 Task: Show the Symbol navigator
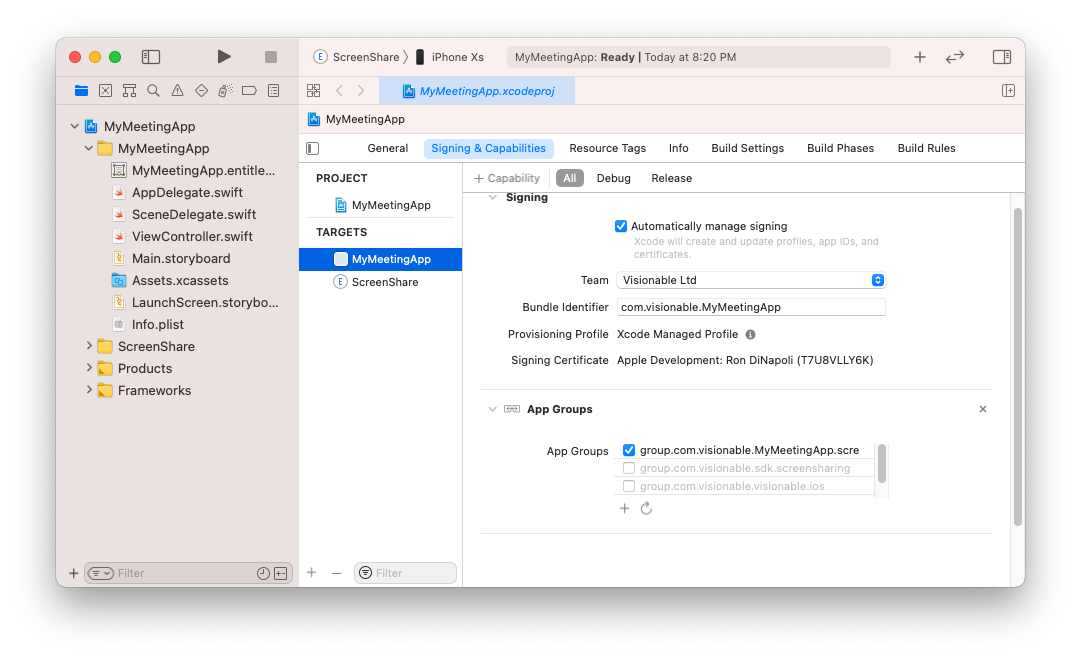tap(129, 90)
